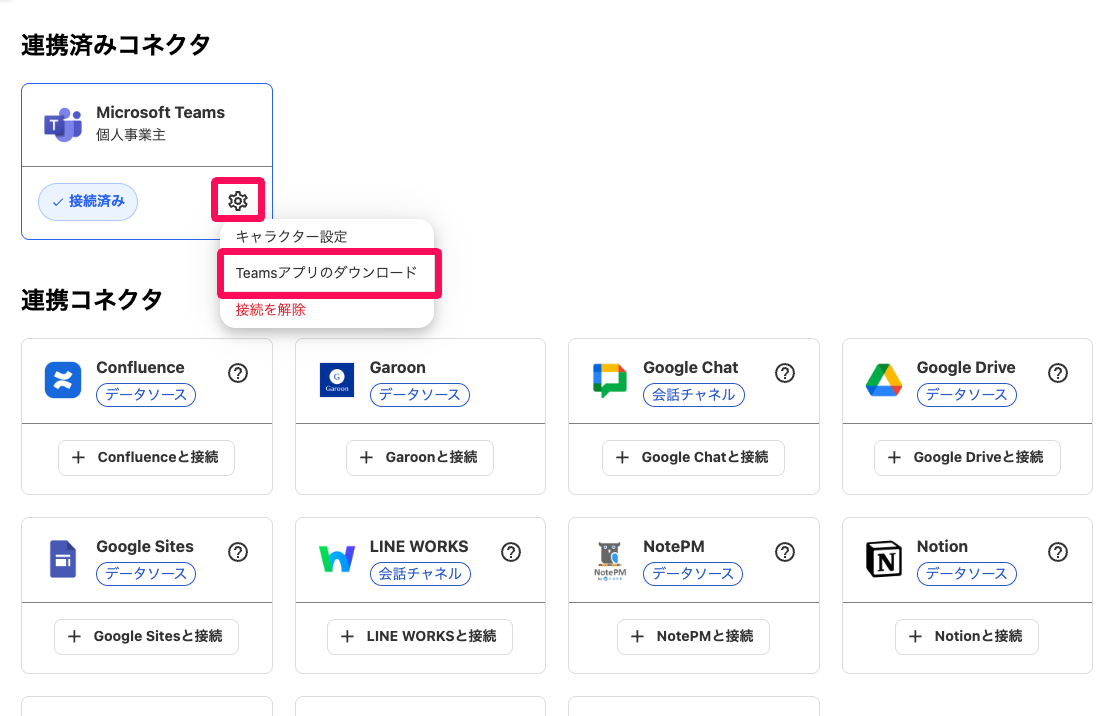Click the Notion logo icon
The height and width of the screenshot is (716, 1115).
pos(884,558)
